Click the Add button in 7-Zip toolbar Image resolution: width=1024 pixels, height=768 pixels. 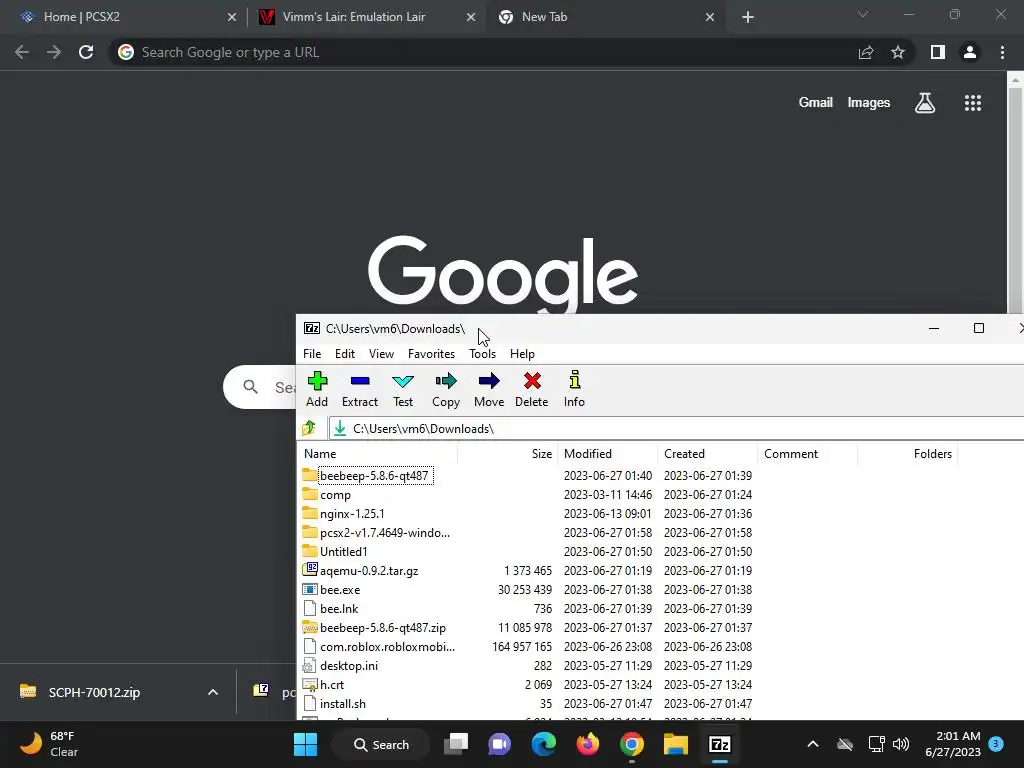pos(317,389)
